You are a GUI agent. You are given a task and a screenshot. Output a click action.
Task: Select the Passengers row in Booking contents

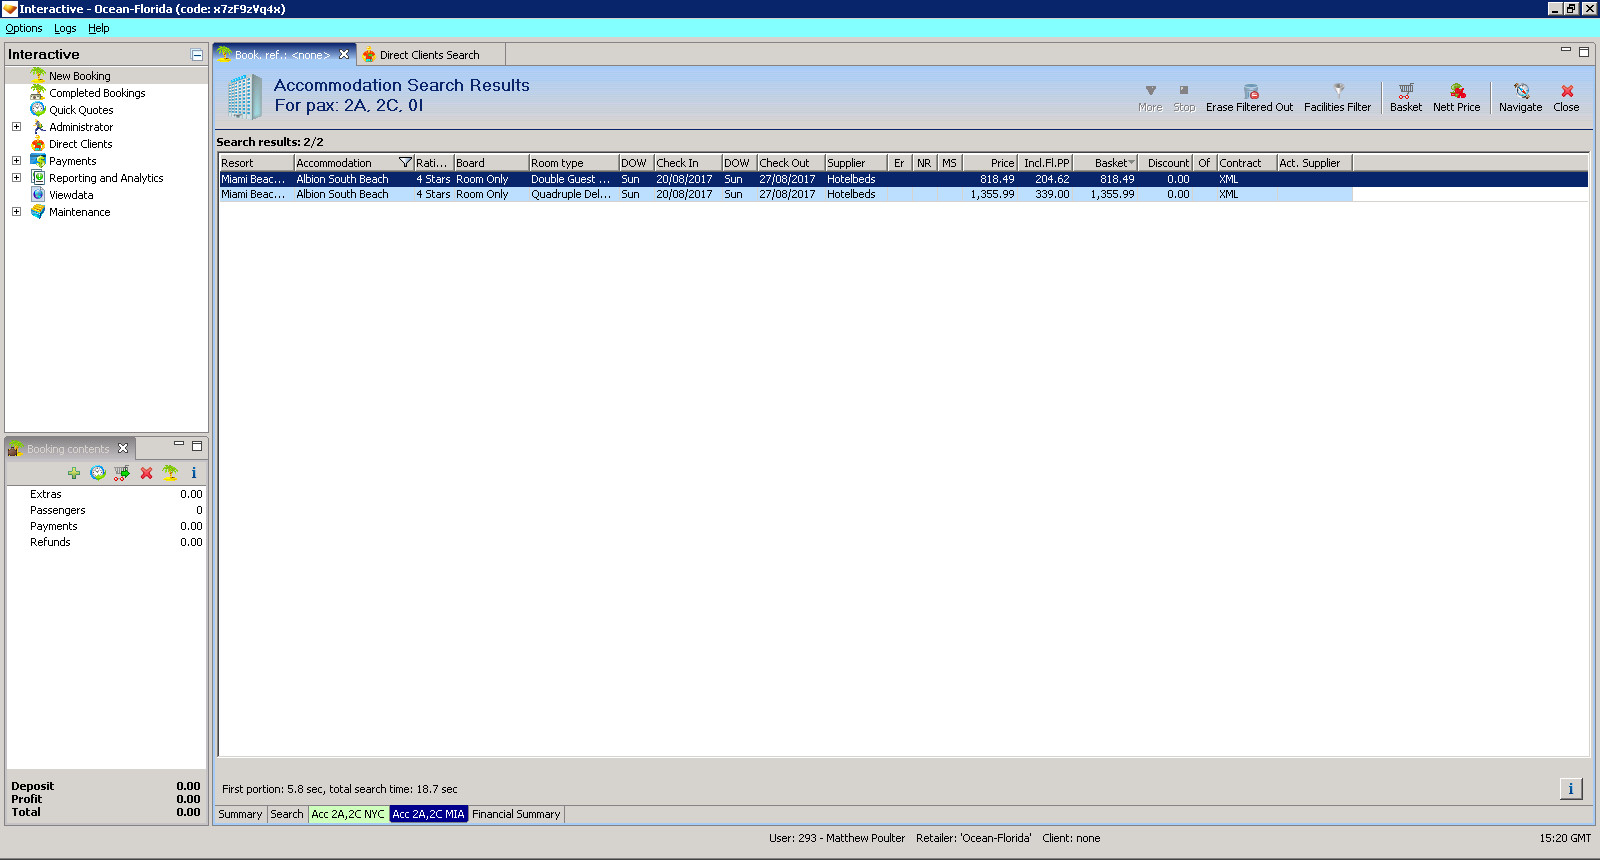106,510
